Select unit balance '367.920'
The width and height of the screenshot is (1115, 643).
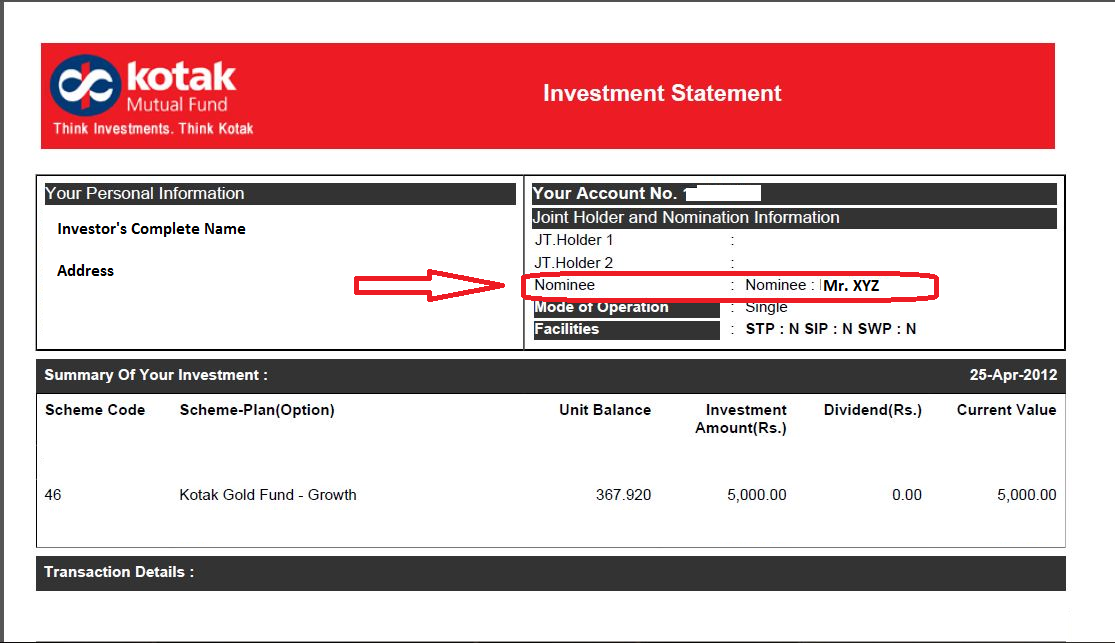(623, 495)
